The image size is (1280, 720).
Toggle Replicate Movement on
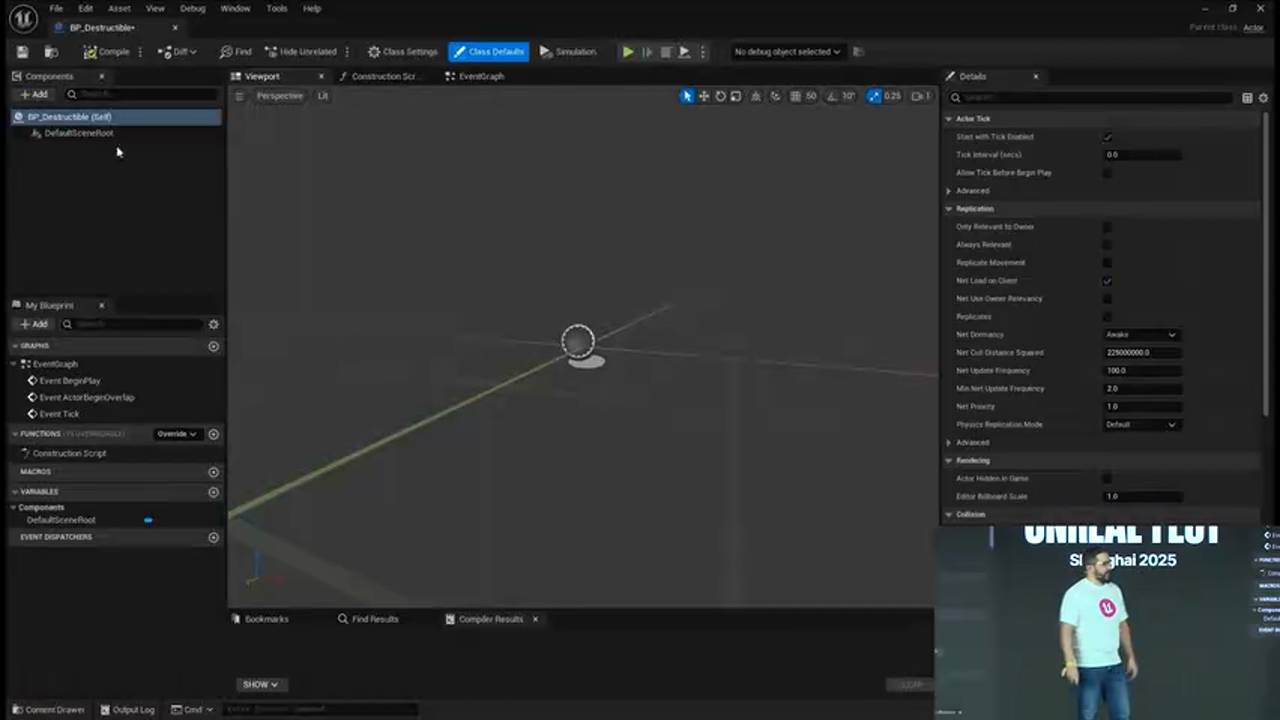click(x=1107, y=262)
